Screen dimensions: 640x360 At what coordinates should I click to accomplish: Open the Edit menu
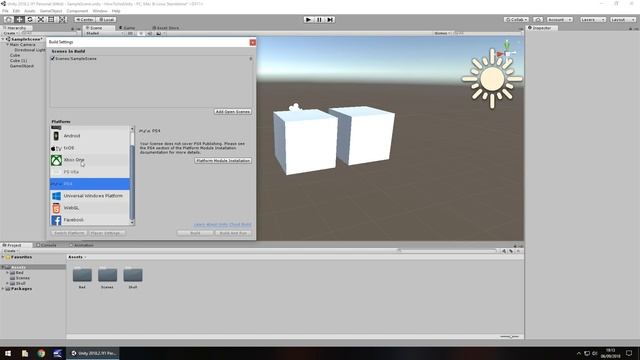[16, 11]
